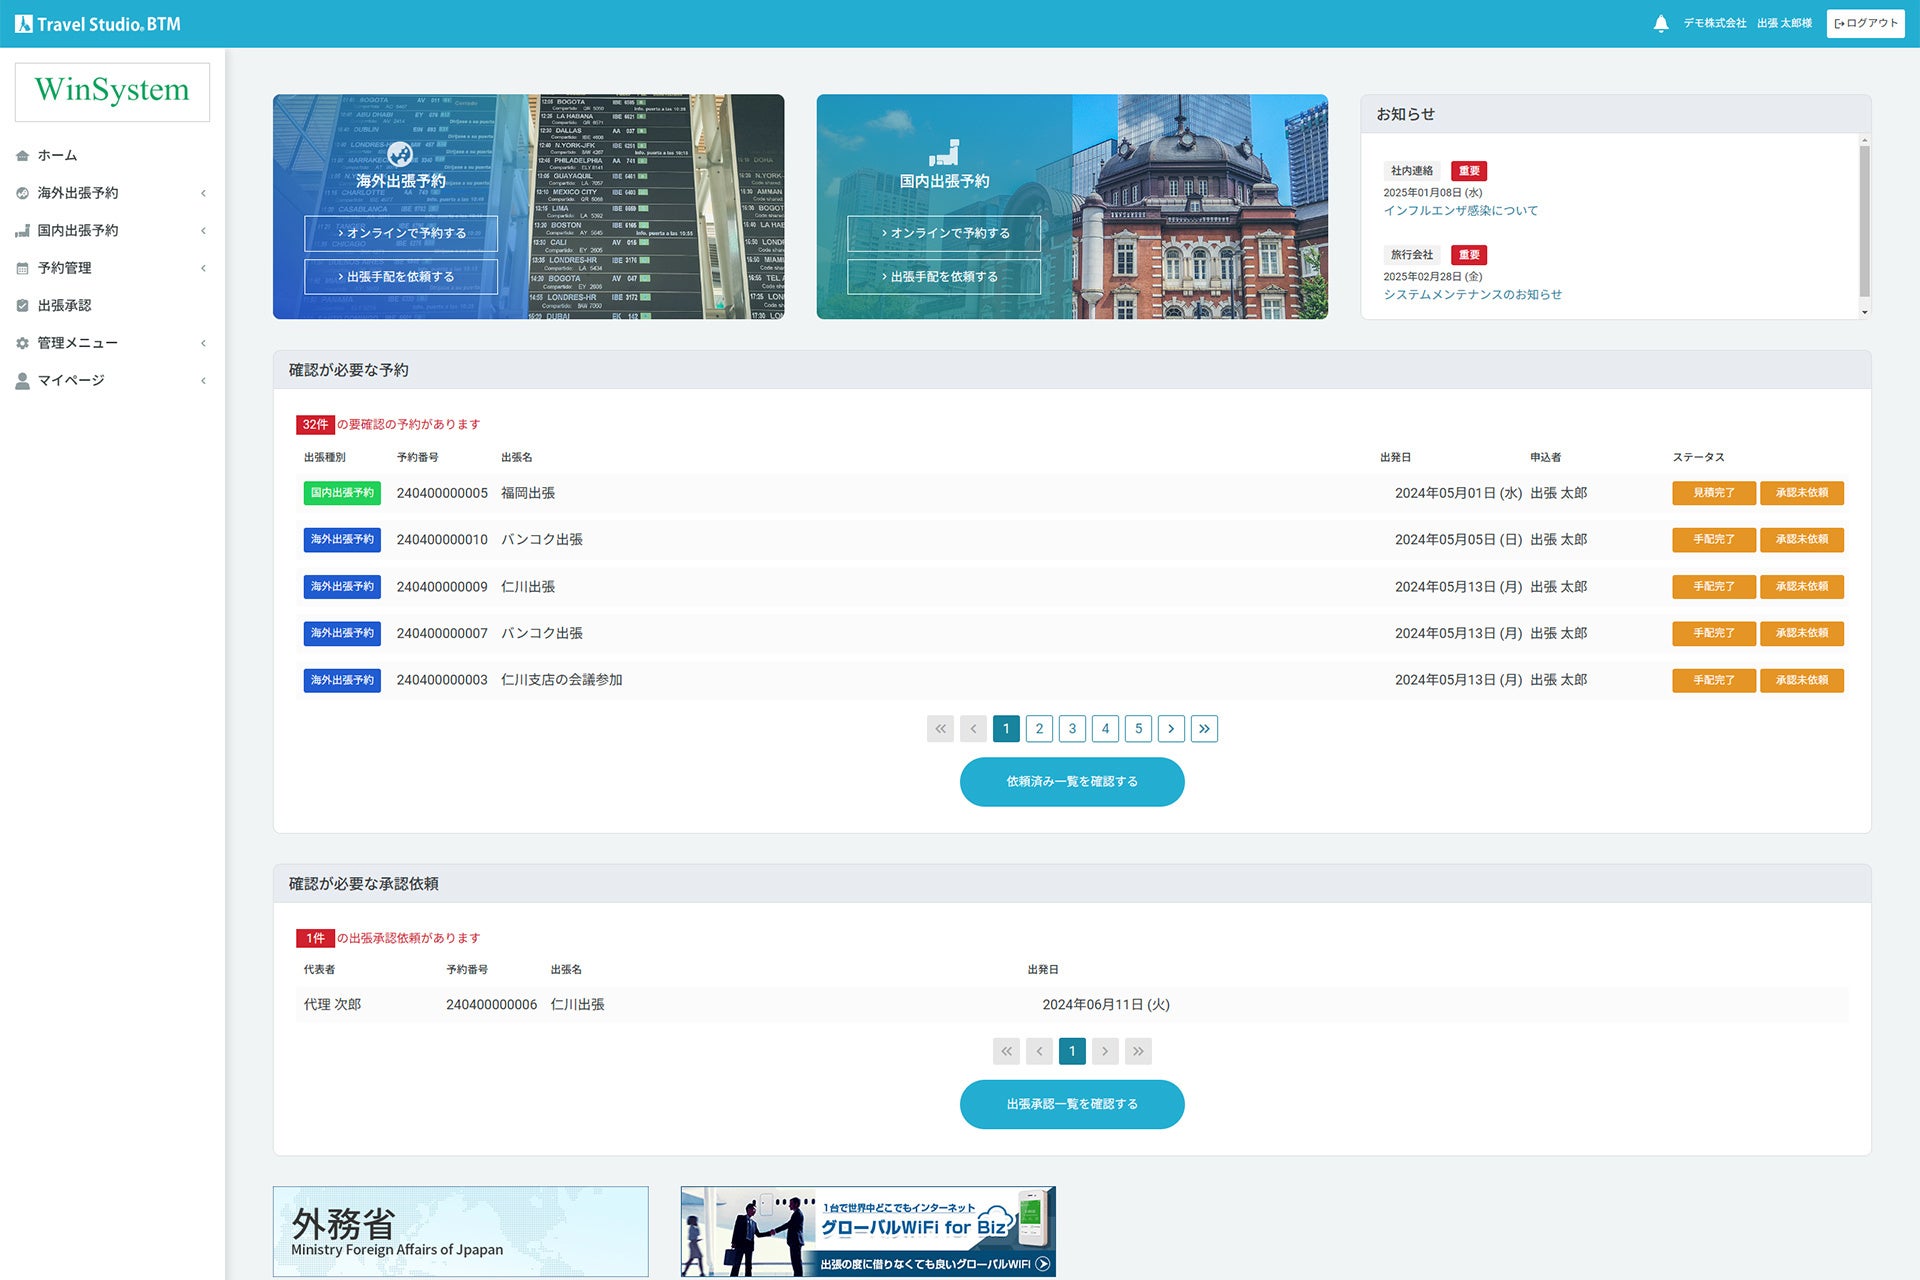The height and width of the screenshot is (1280, 1920).
Task: Click the calendar icon for 予約管理
Action: 22,268
